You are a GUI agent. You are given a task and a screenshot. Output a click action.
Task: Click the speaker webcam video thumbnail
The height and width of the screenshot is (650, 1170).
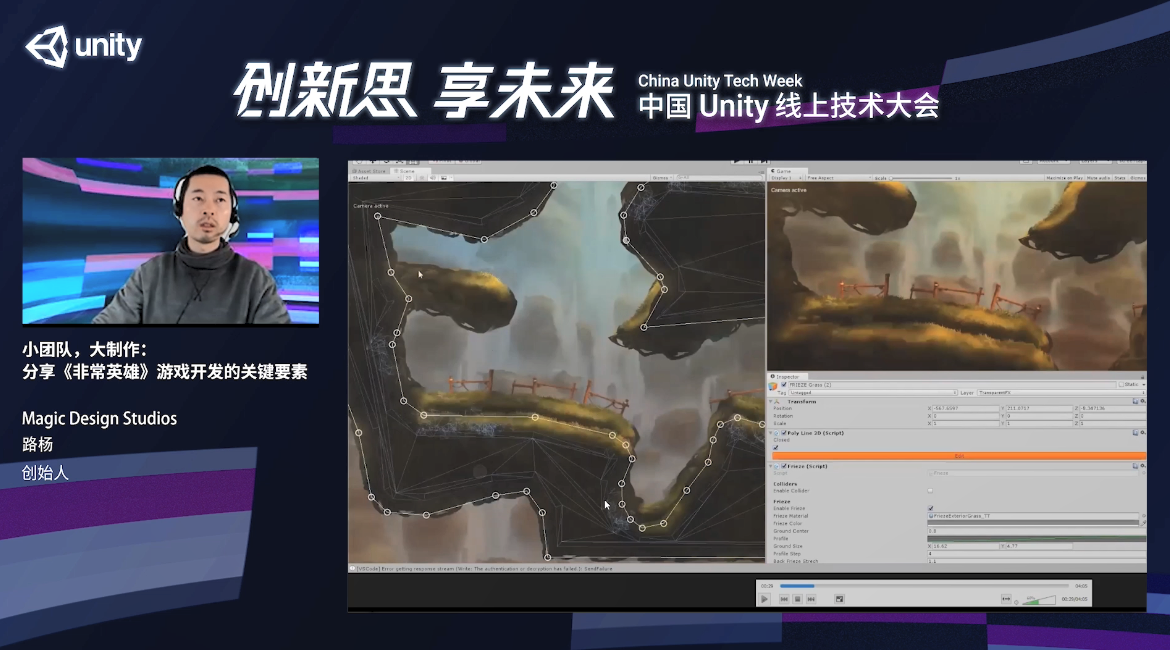(171, 241)
